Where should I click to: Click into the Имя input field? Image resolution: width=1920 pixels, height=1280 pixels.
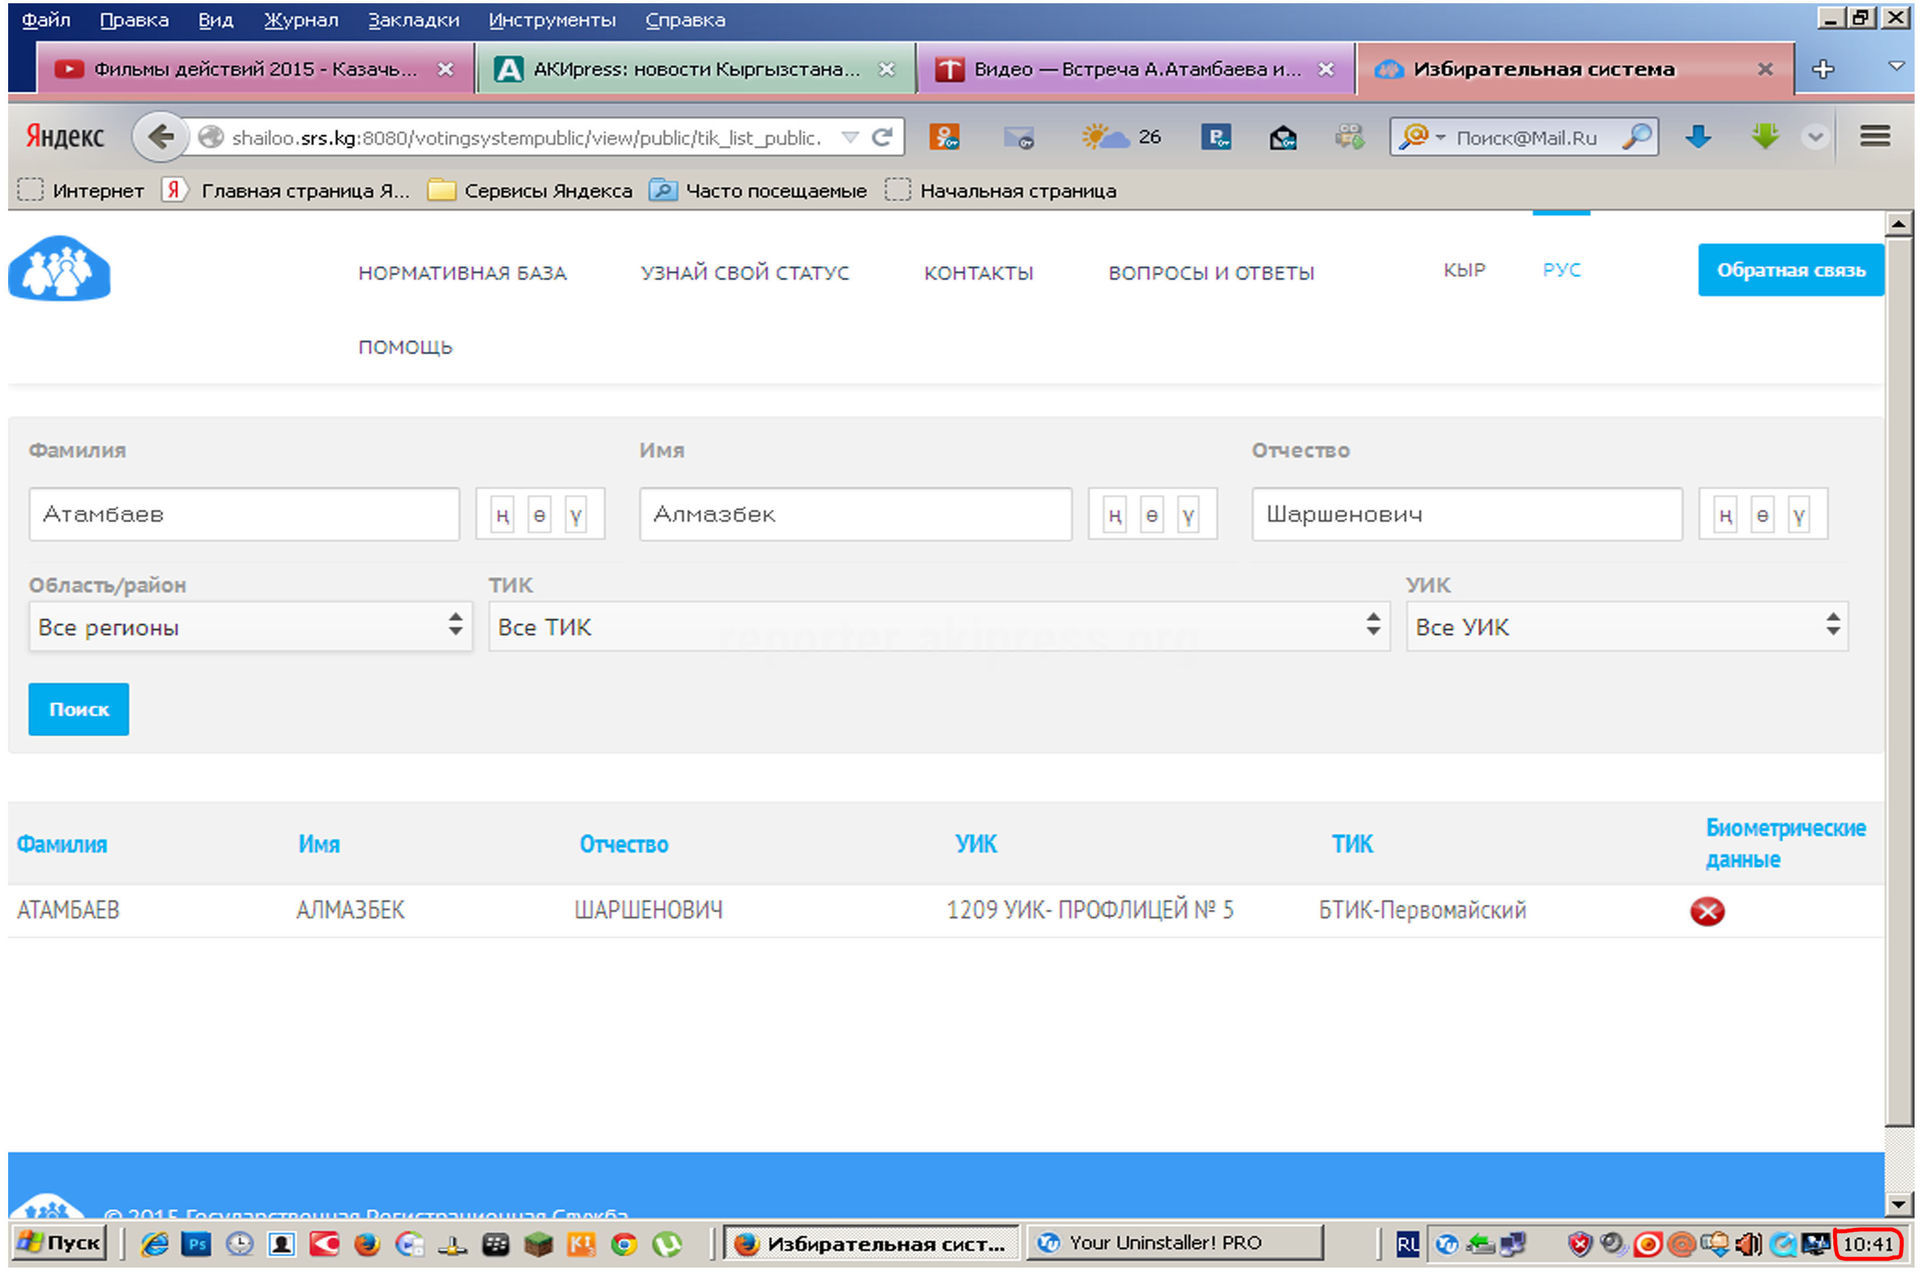[x=855, y=514]
